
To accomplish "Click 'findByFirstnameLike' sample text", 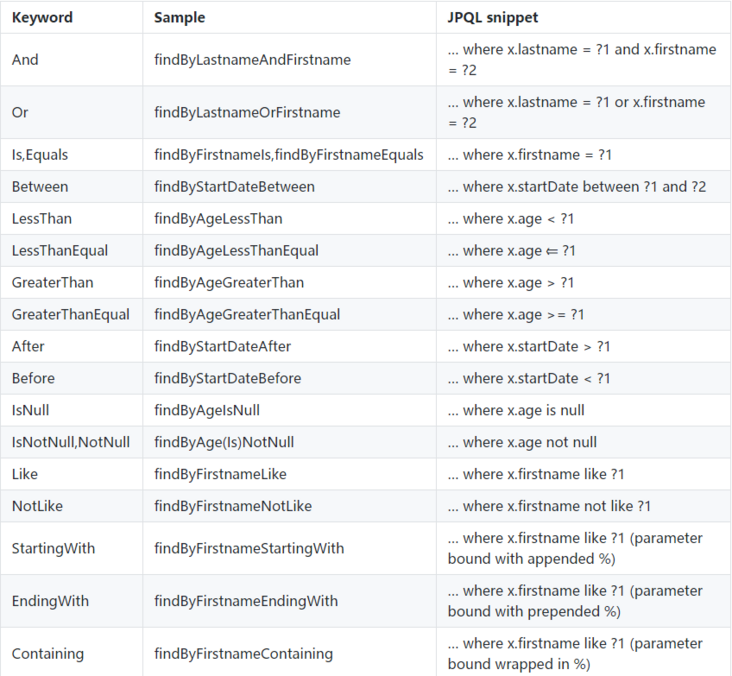I will click(x=220, y=474).
